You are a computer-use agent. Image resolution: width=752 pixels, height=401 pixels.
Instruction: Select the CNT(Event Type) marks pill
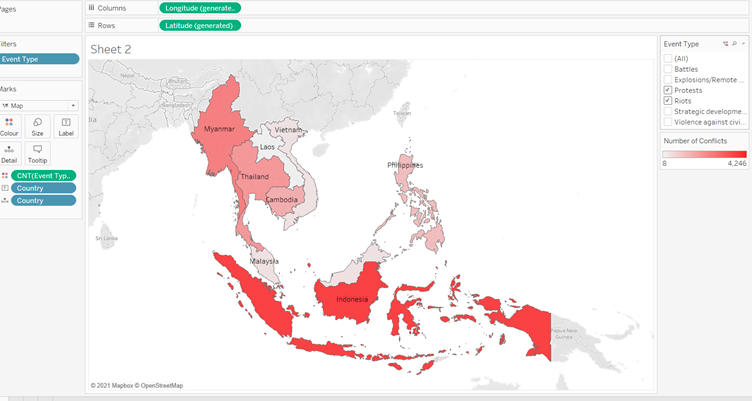[x=44, y=176]
